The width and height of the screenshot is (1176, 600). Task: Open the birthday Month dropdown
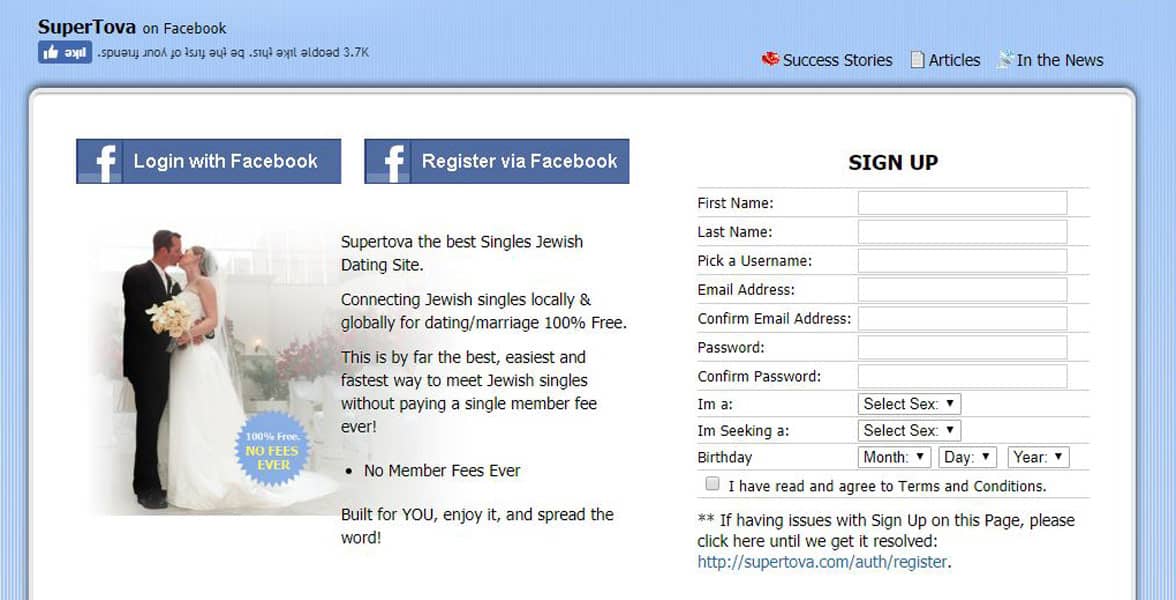click(894, 457)
